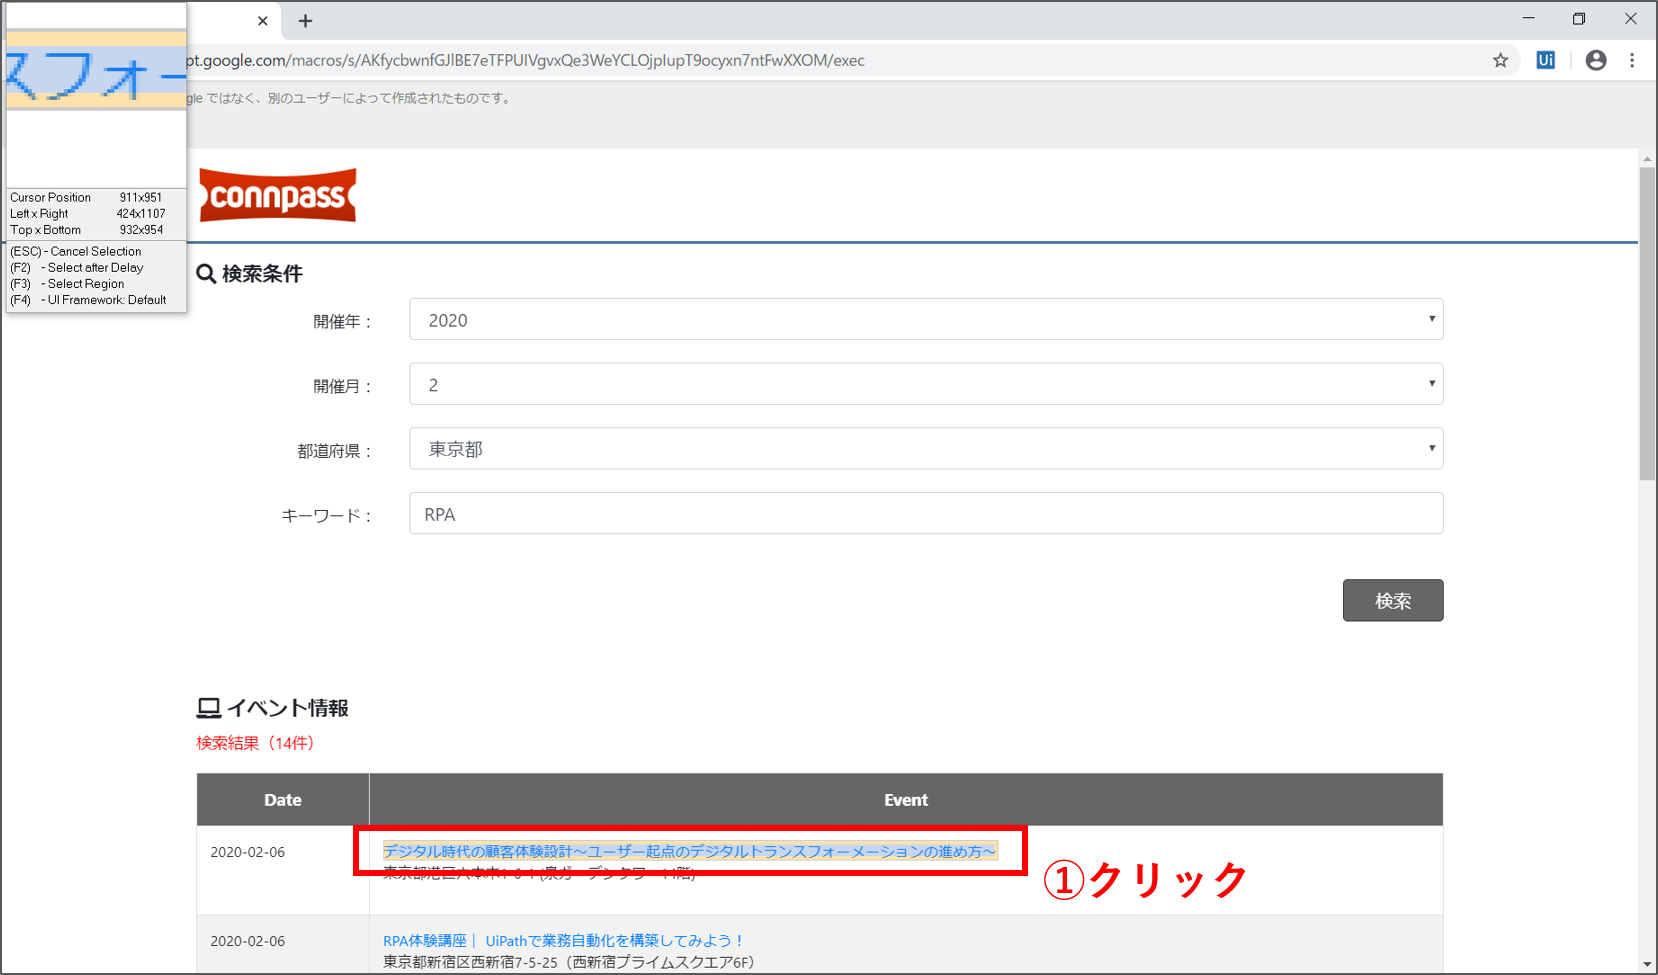Expand the 開催月 dropdown showing 2

click(925, 385)
